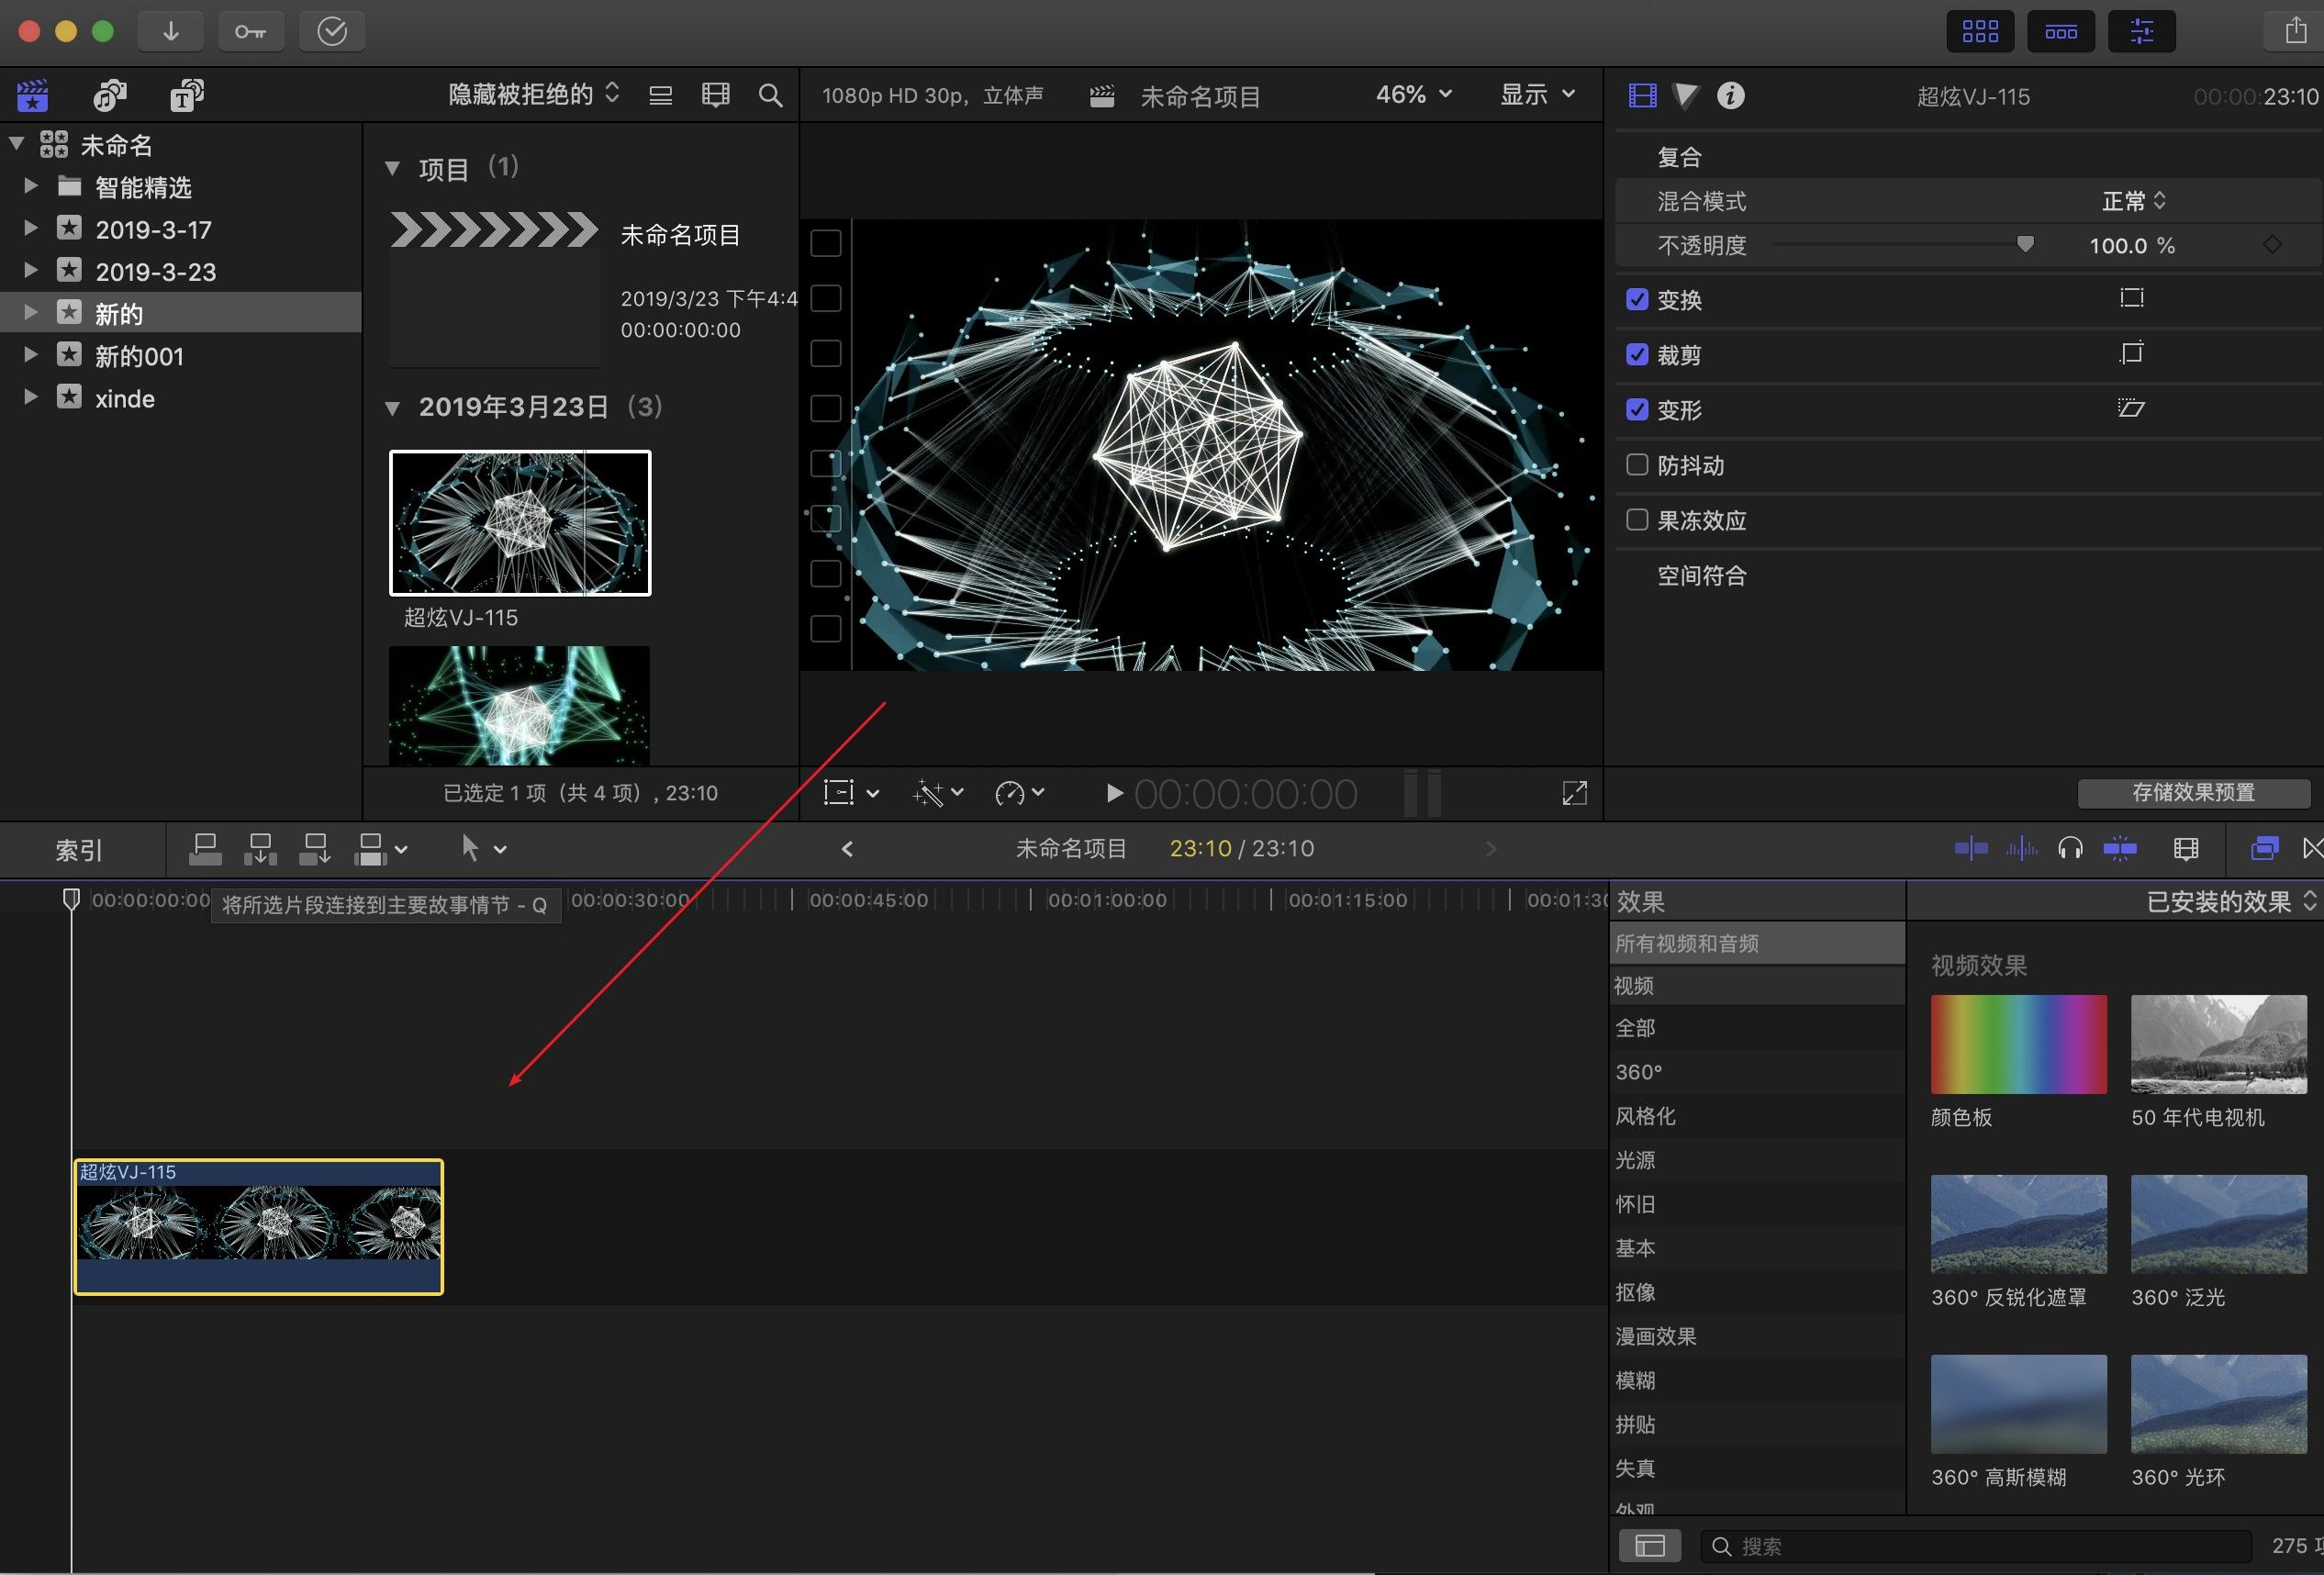Screen dimensions: 2324x1575
Task: Enable the 果冻效应 checkbox
Action: (x=1637, y=519)
